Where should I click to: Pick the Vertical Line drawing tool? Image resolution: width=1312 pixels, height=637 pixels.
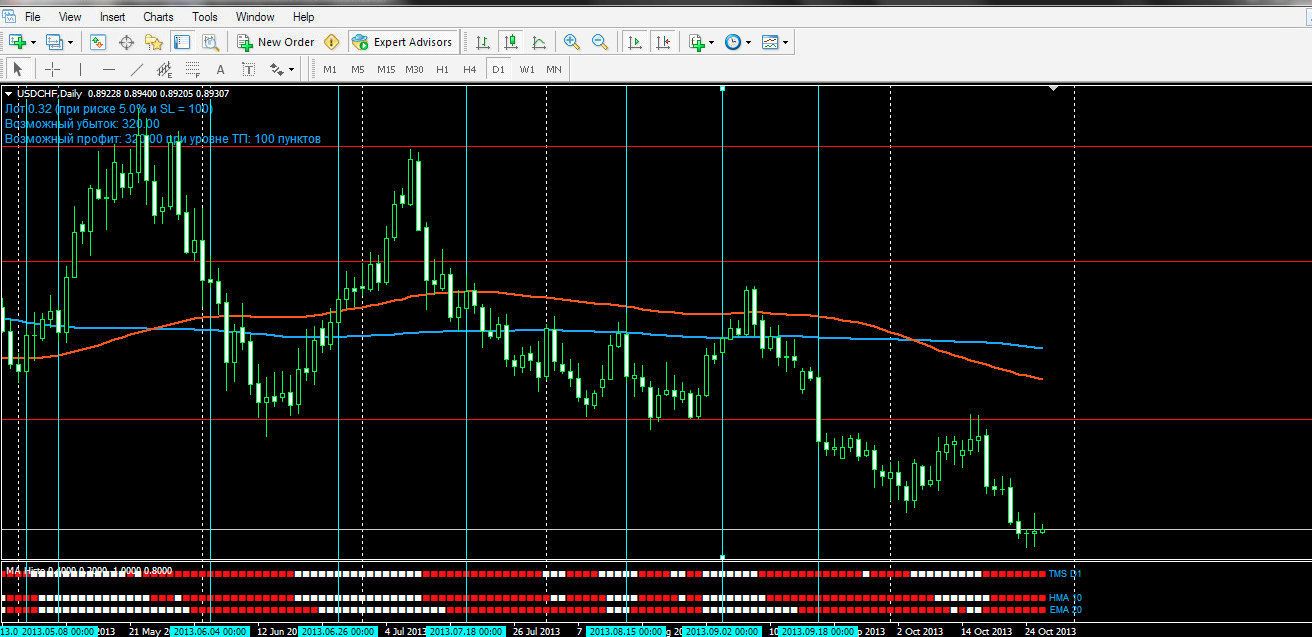(81, 69)
